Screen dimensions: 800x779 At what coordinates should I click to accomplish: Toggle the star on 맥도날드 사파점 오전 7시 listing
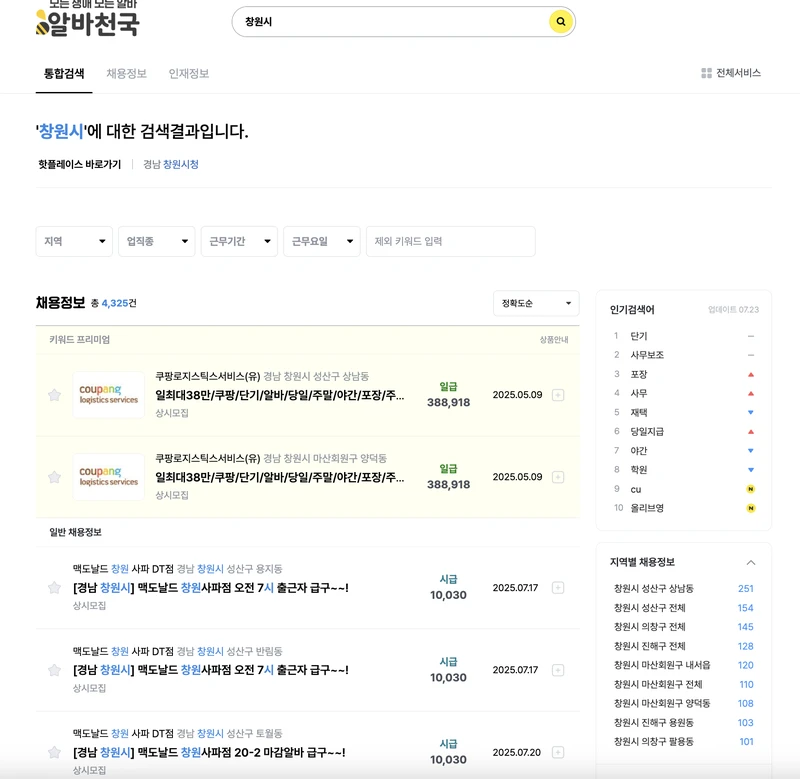(x=54, y=587)
